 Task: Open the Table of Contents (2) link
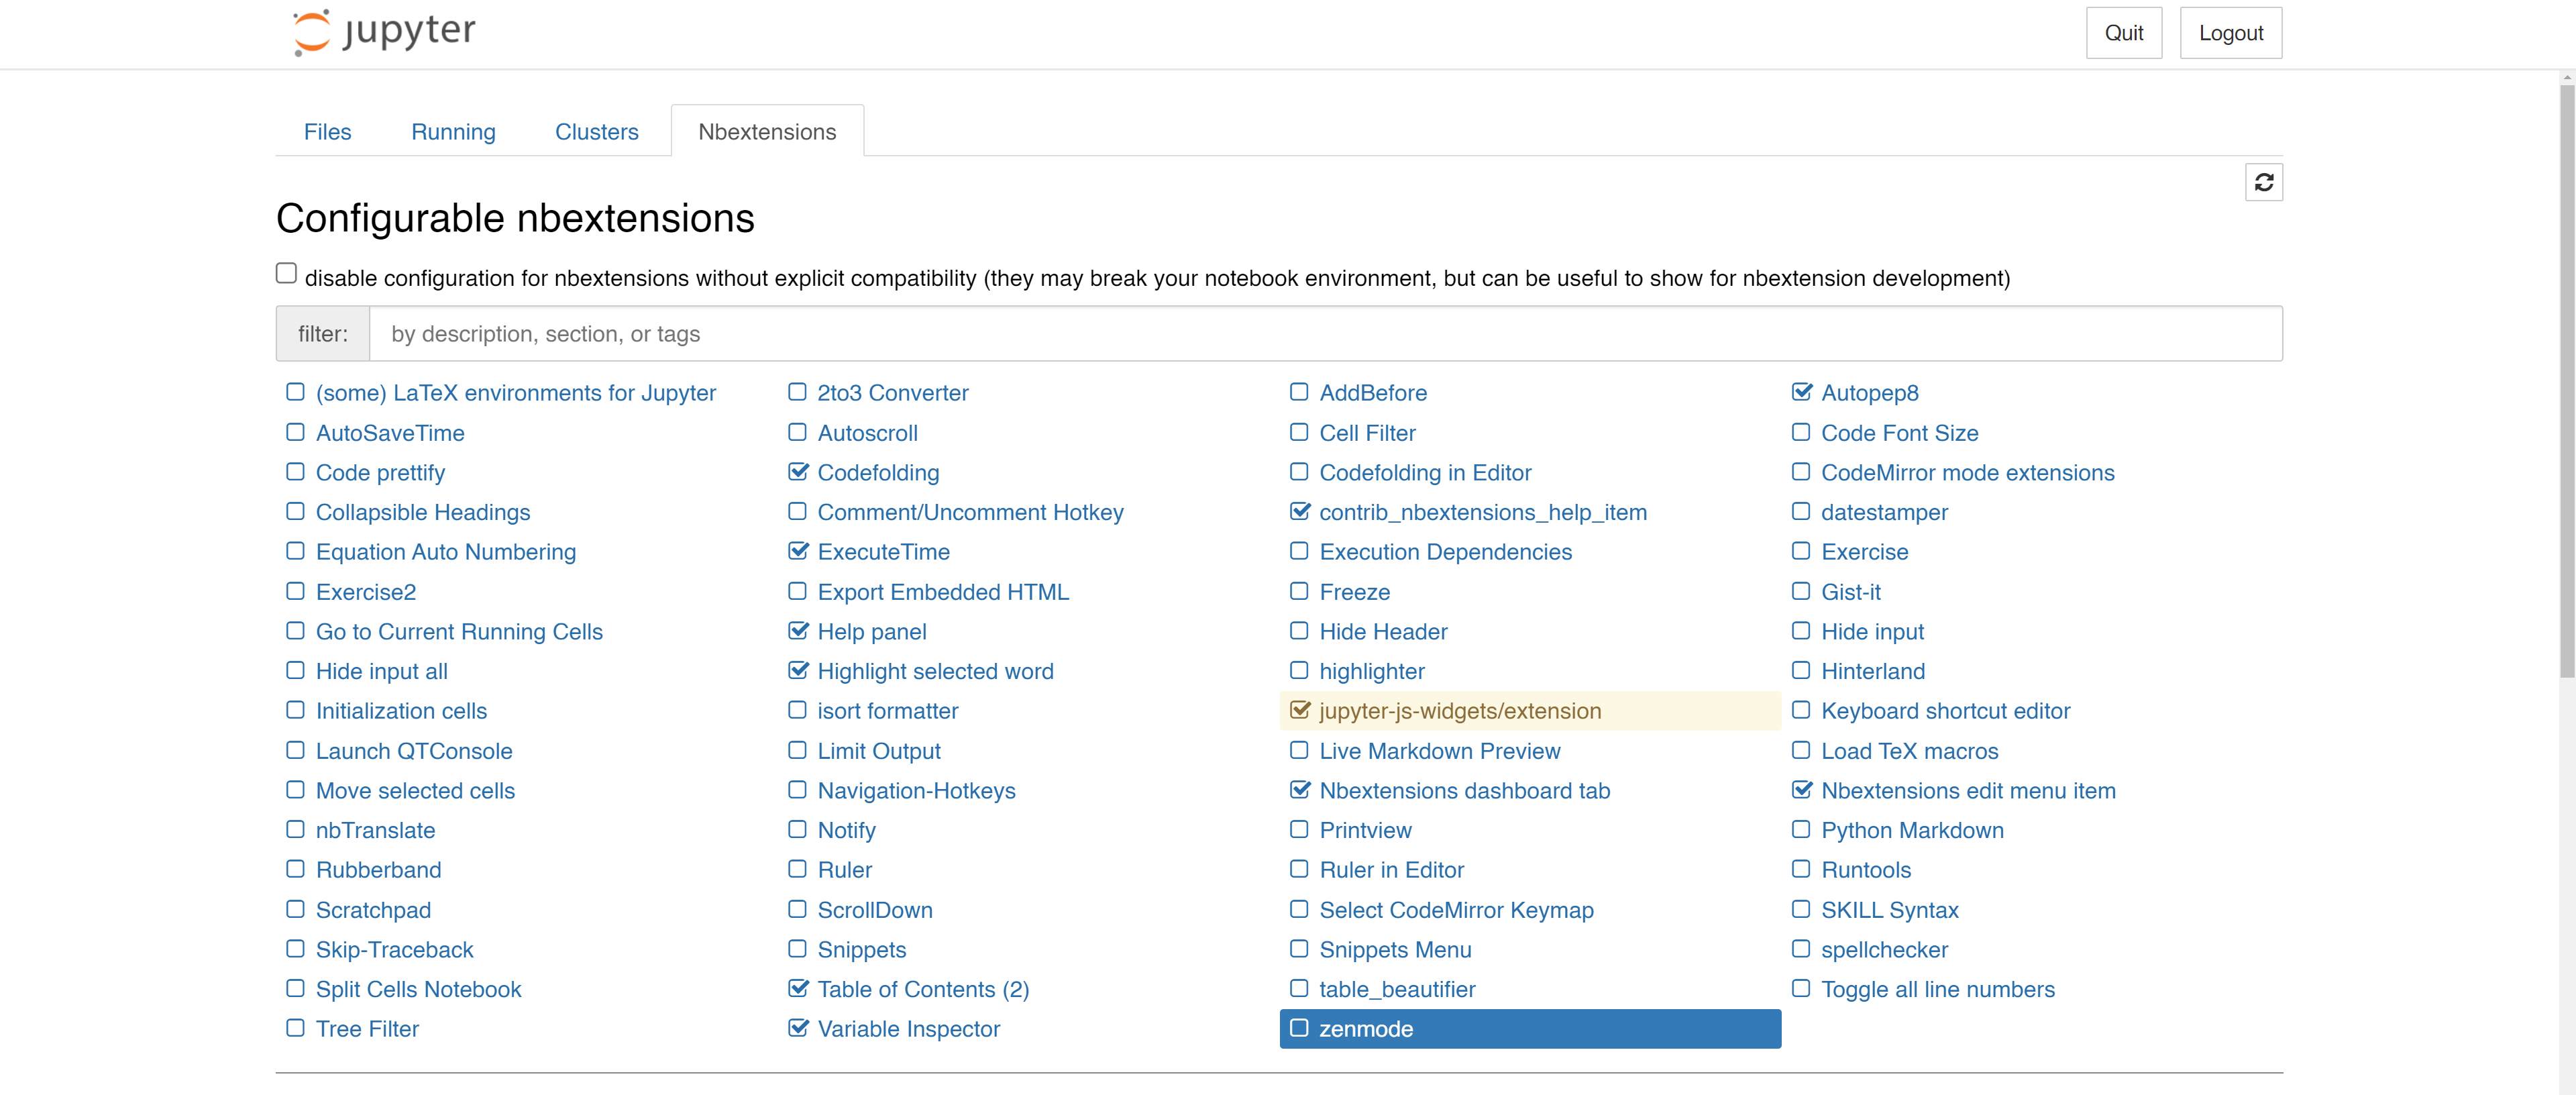pyautogui.click(x=922, y=989)
